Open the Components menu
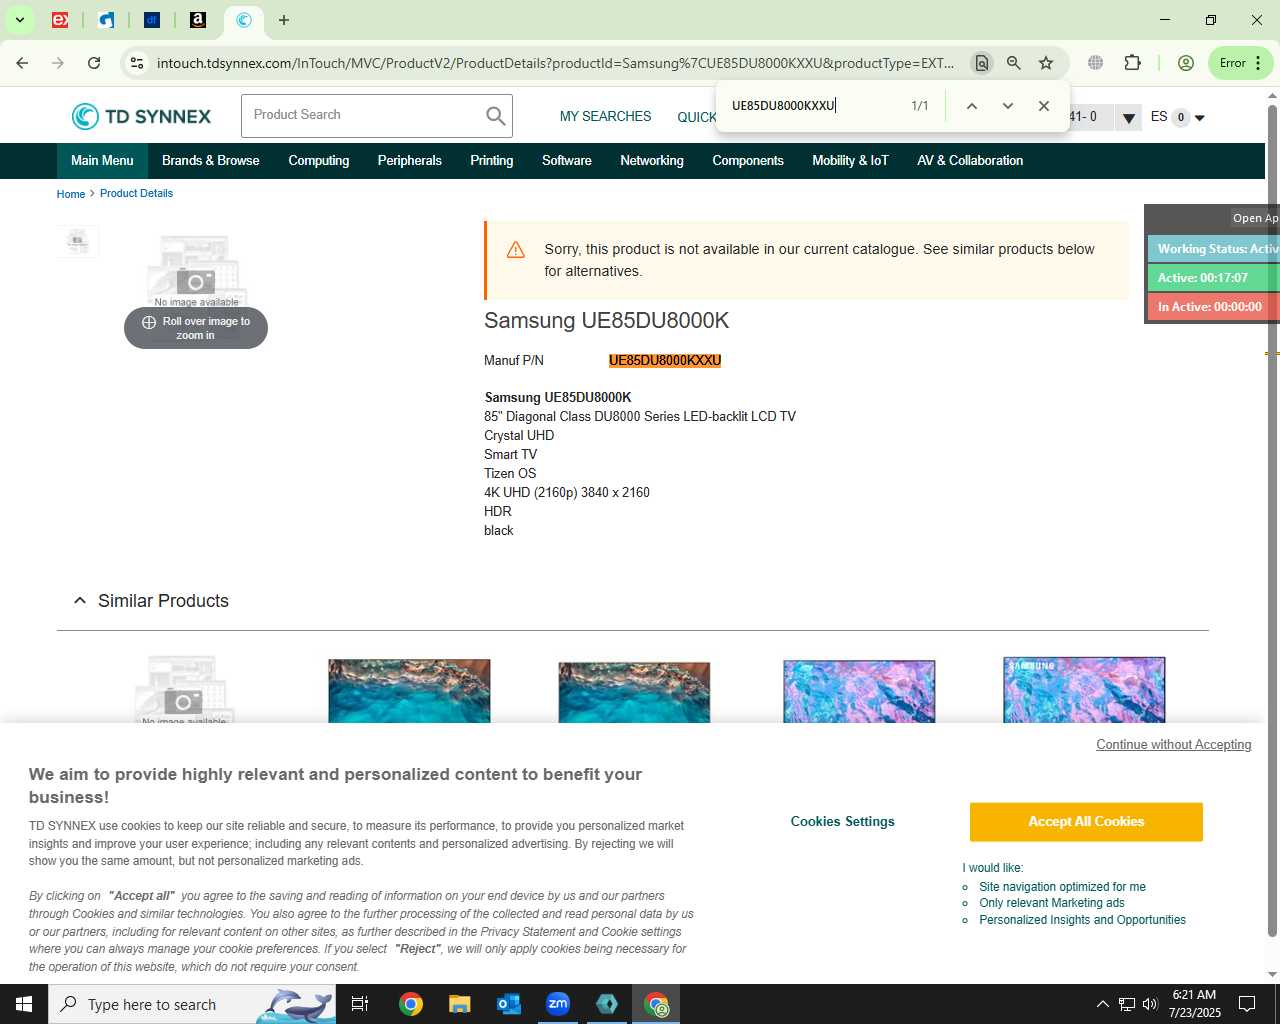 [x=748, y=161]
